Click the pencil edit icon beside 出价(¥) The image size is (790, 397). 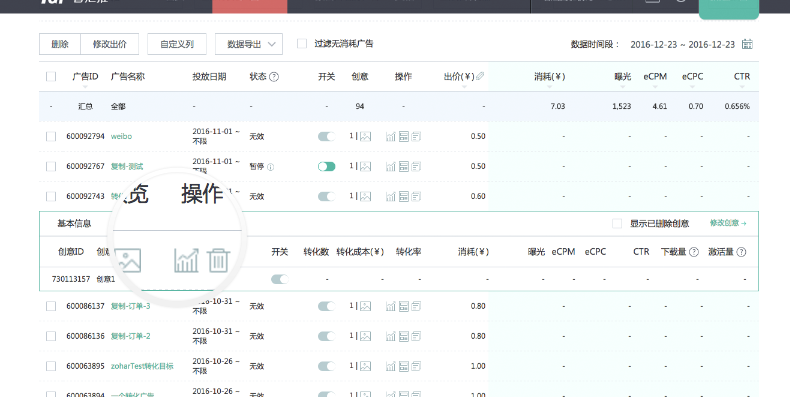[480, 76]
